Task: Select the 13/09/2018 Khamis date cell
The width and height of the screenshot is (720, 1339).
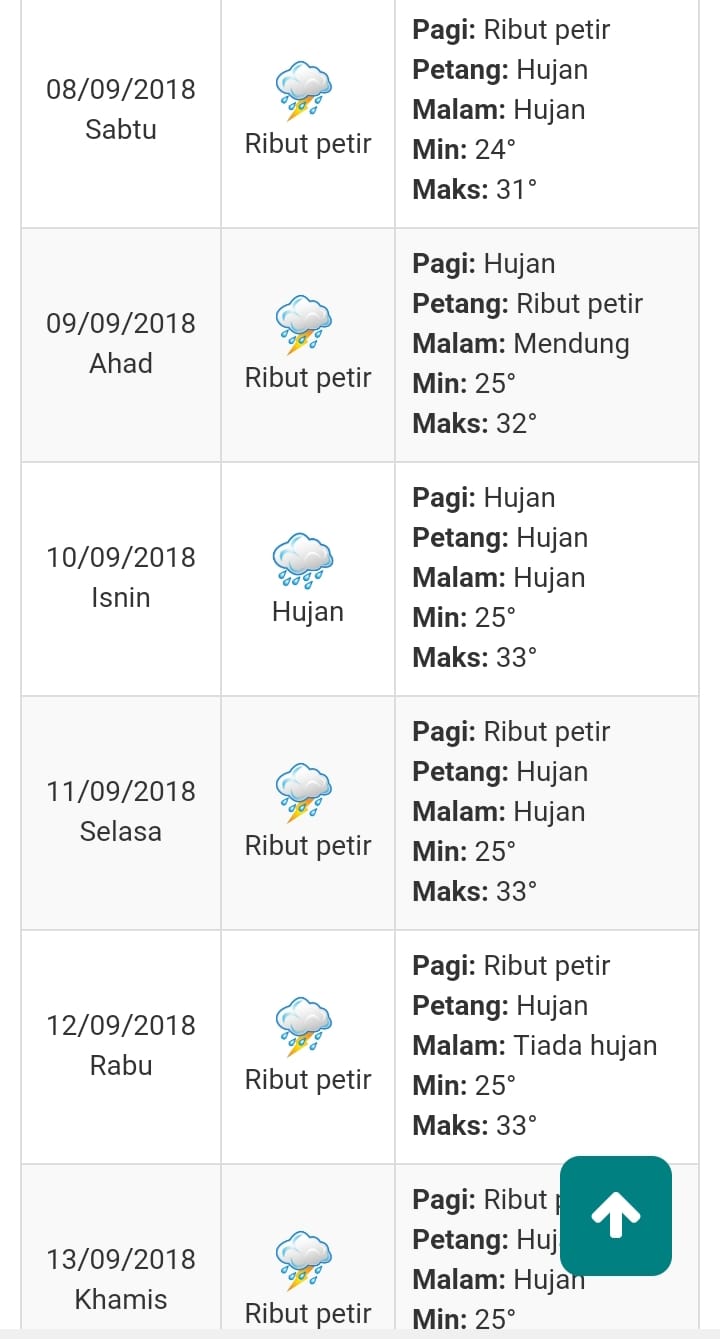Action: pos(121,1248)
